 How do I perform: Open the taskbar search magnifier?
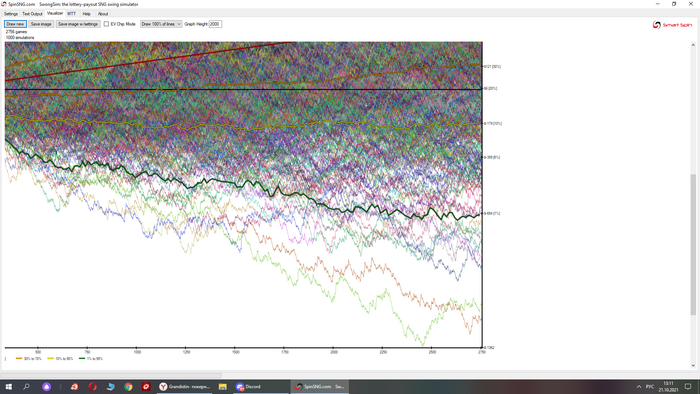pos(26,386)
